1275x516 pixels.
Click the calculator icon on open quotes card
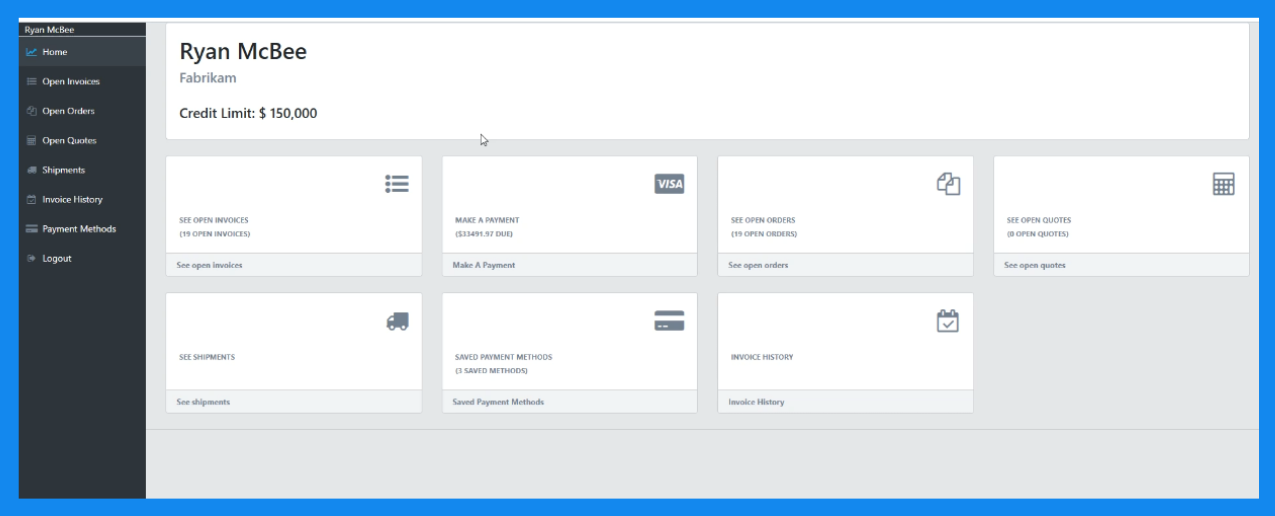1223,184
